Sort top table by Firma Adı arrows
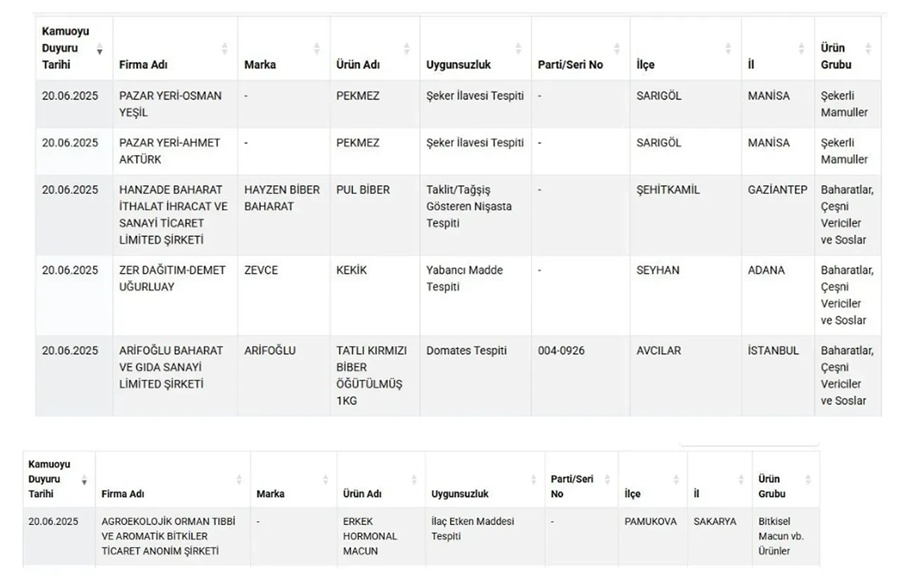 (x=224, y=49)
